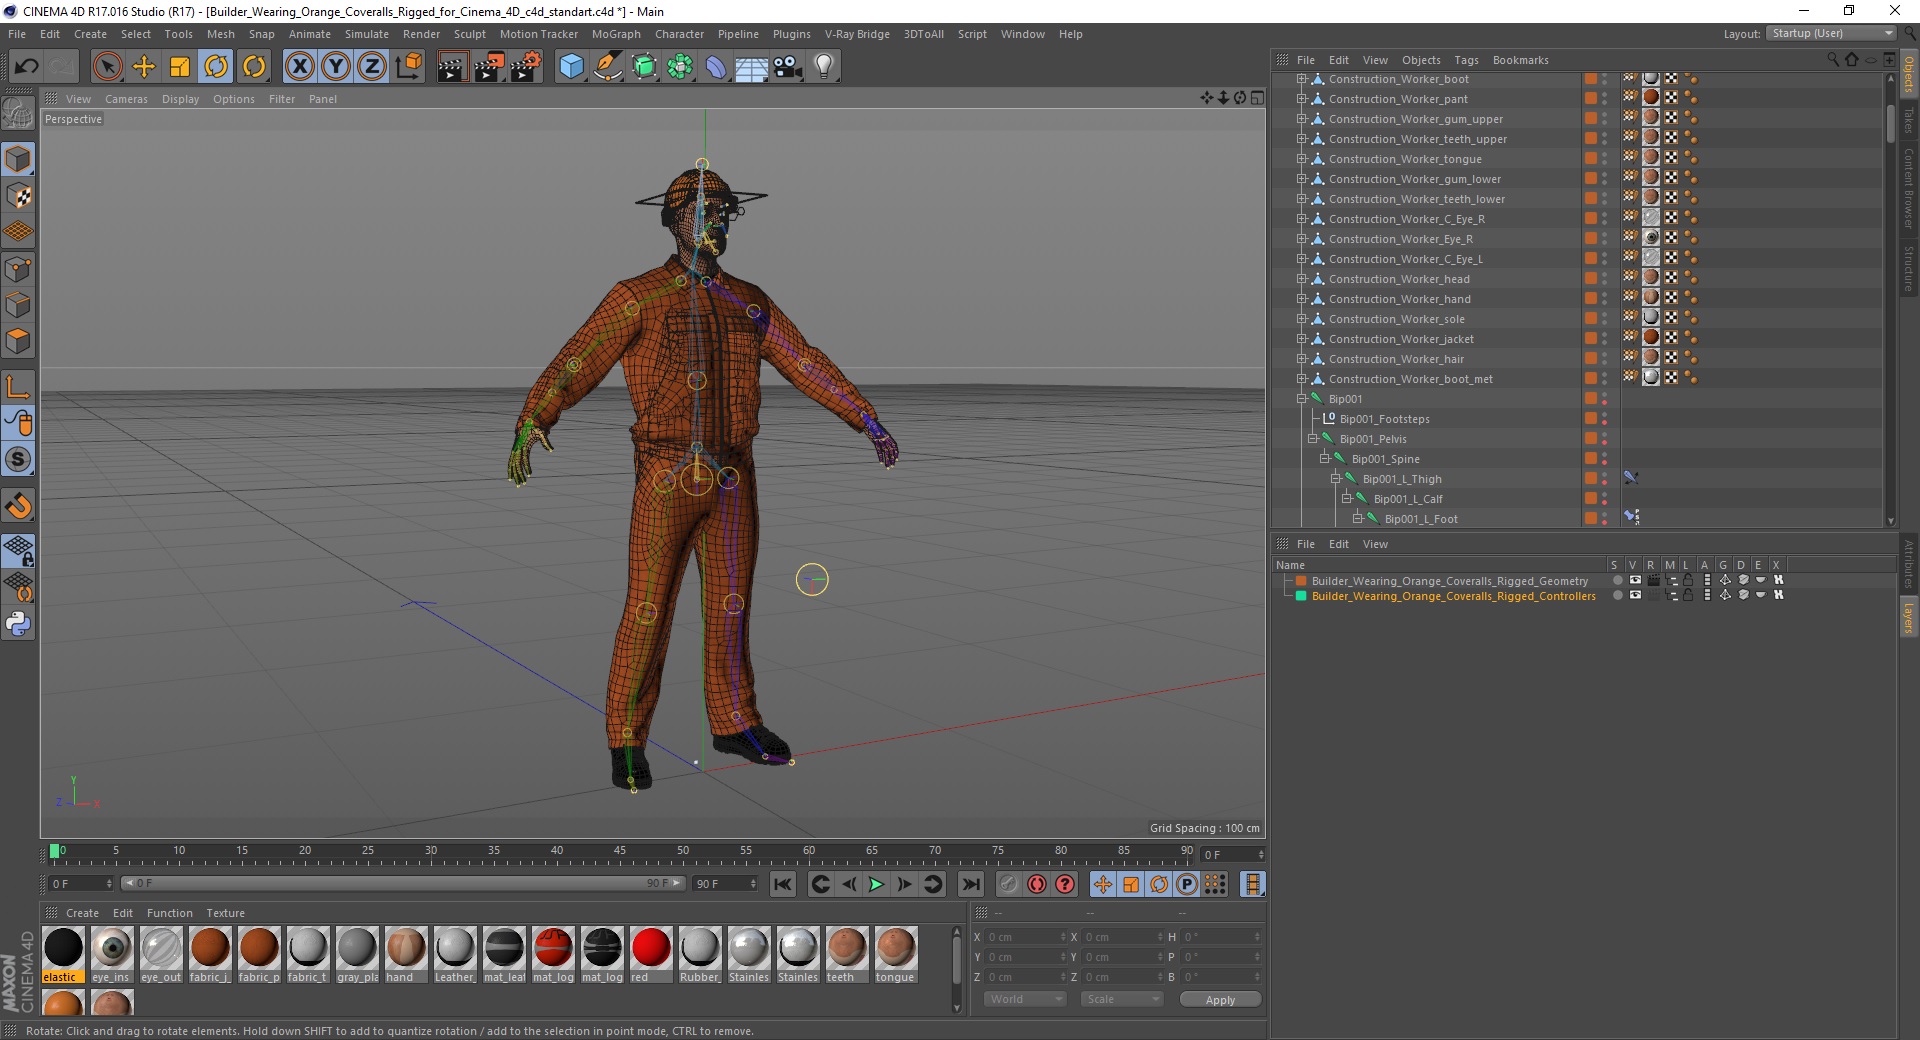
Task: Open viewport Cameras menu
Action: (126, 99)
